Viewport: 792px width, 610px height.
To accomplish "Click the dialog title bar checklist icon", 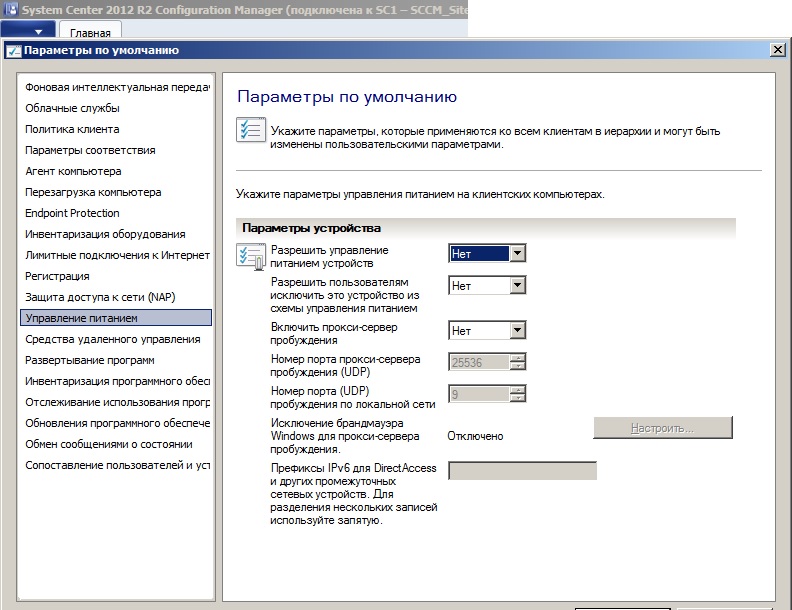I will click(14, 50).
